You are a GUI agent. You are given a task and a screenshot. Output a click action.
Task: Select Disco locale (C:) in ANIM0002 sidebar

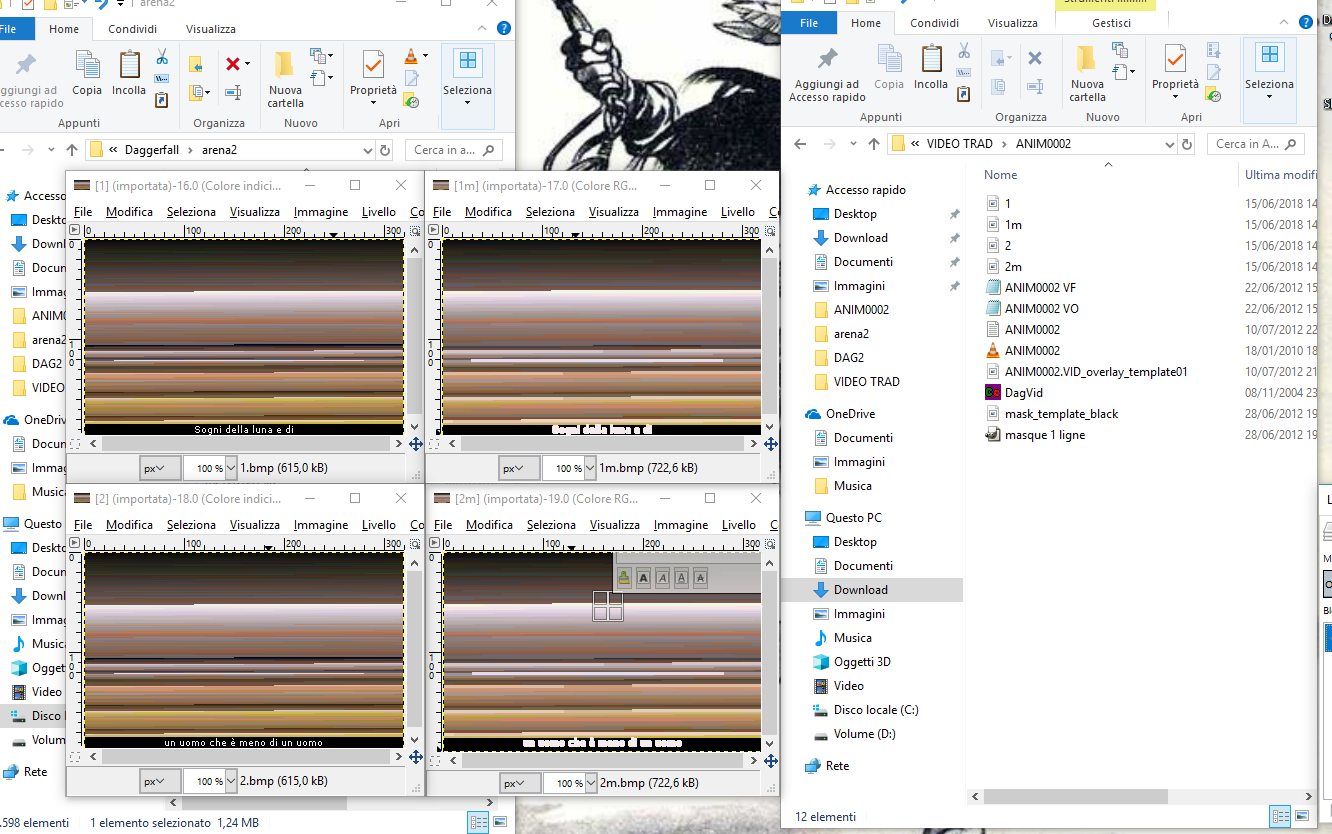coord(876,710)
